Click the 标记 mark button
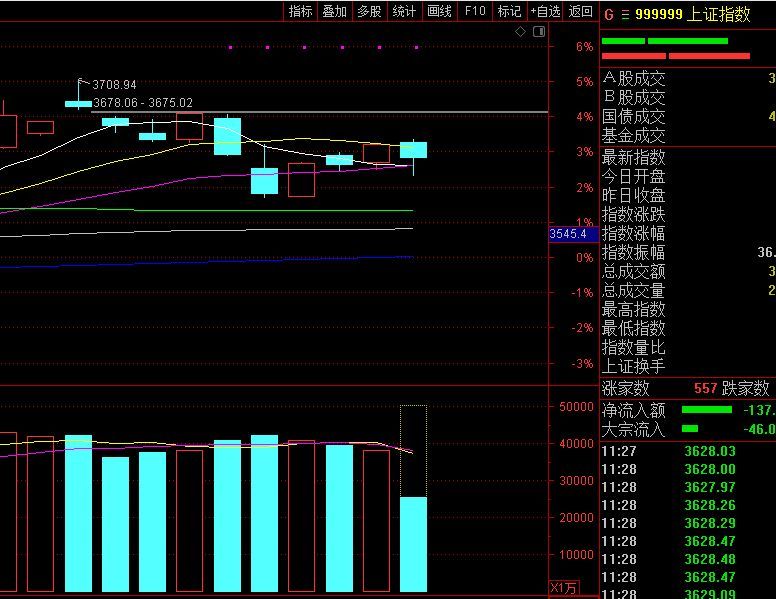Screen dimensions: 776x599 point(509,11)
